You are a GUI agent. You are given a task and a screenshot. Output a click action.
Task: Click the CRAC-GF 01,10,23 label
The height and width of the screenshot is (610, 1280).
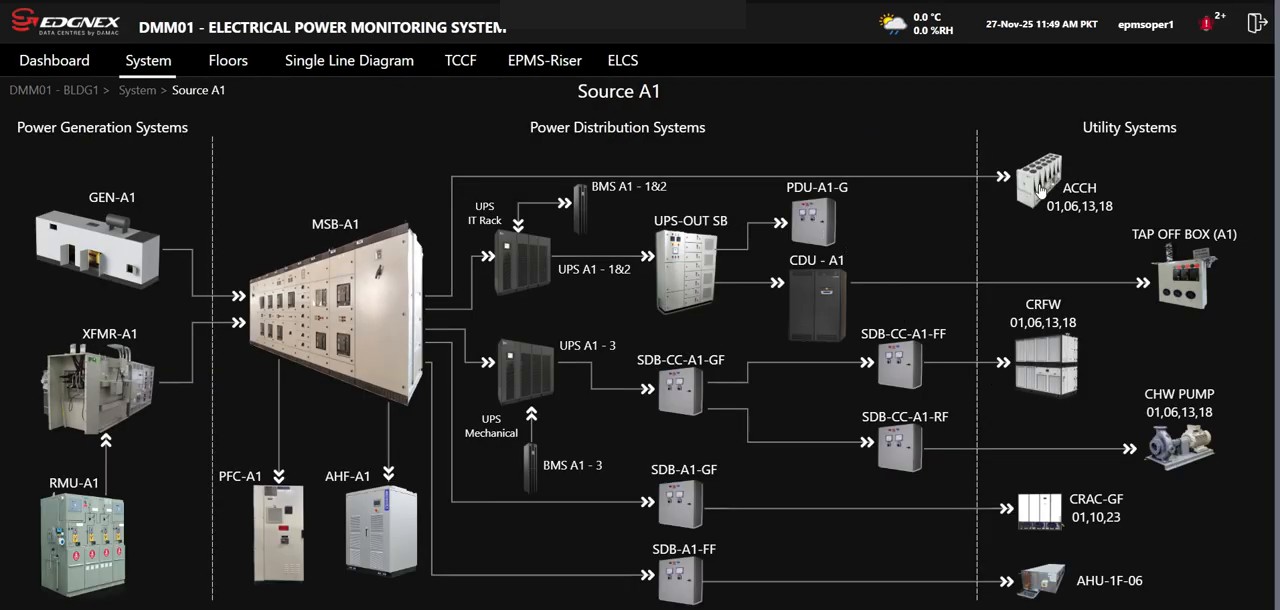(x=1096, y=508)
